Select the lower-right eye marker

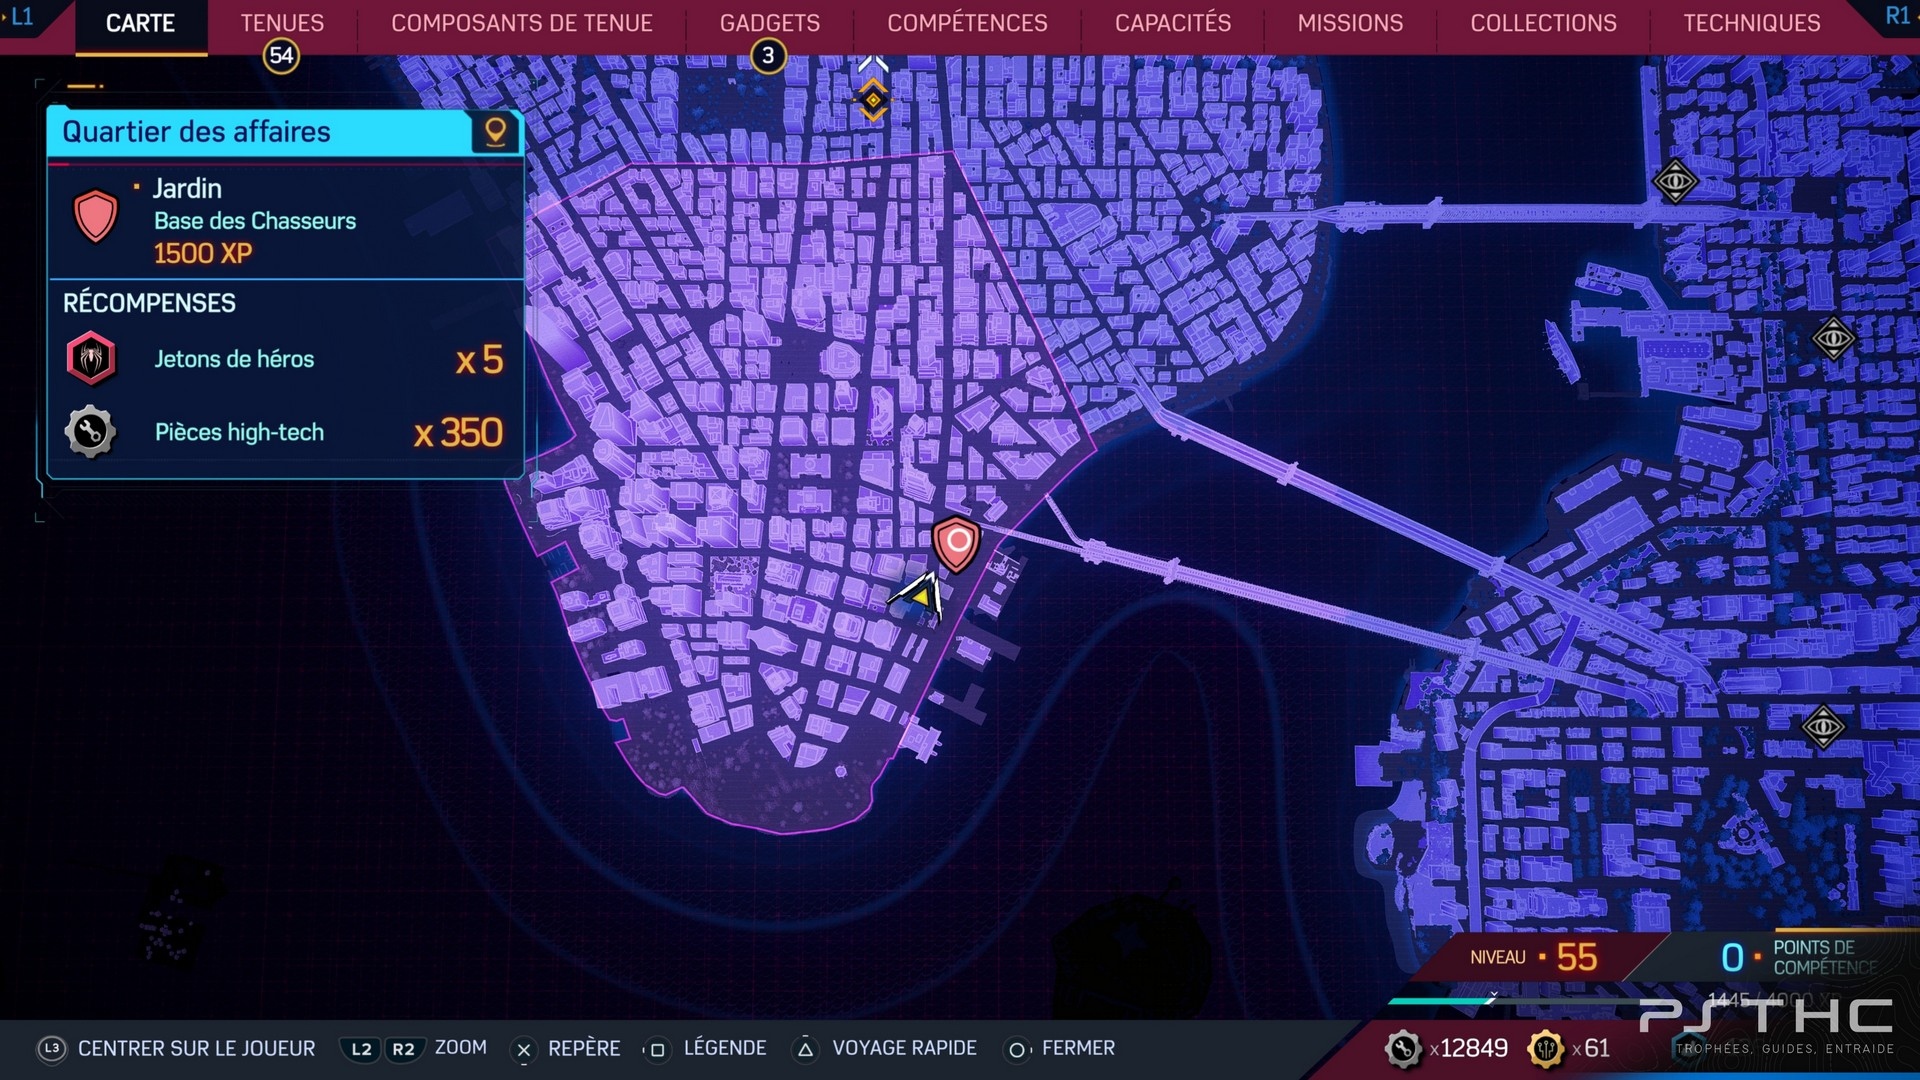click(x=1823, y=727)
